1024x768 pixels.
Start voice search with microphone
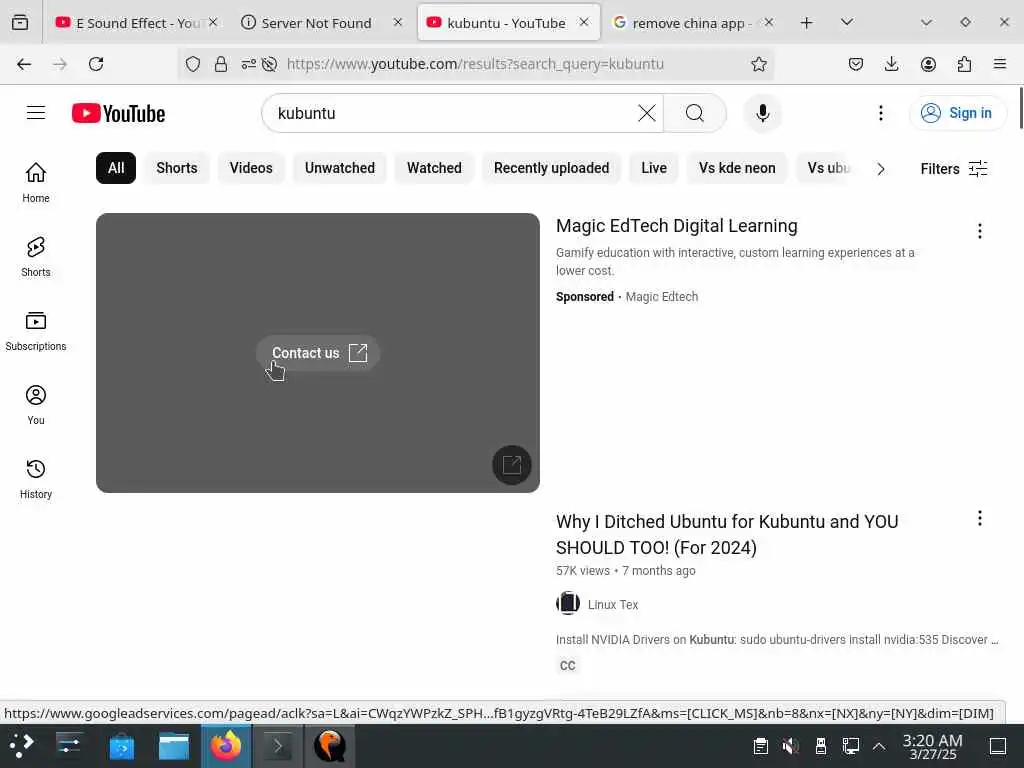[762, 113]
